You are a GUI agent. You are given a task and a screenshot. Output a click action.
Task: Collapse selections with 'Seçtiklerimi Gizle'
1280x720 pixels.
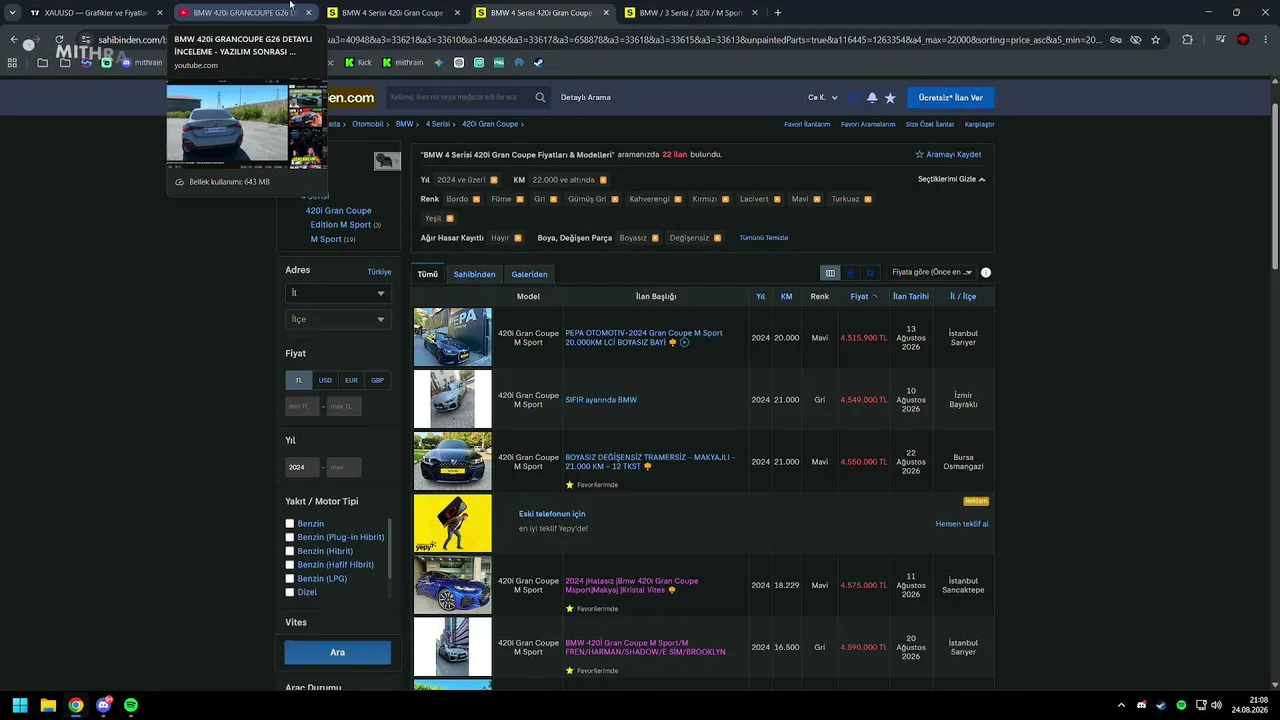[951, 179]
